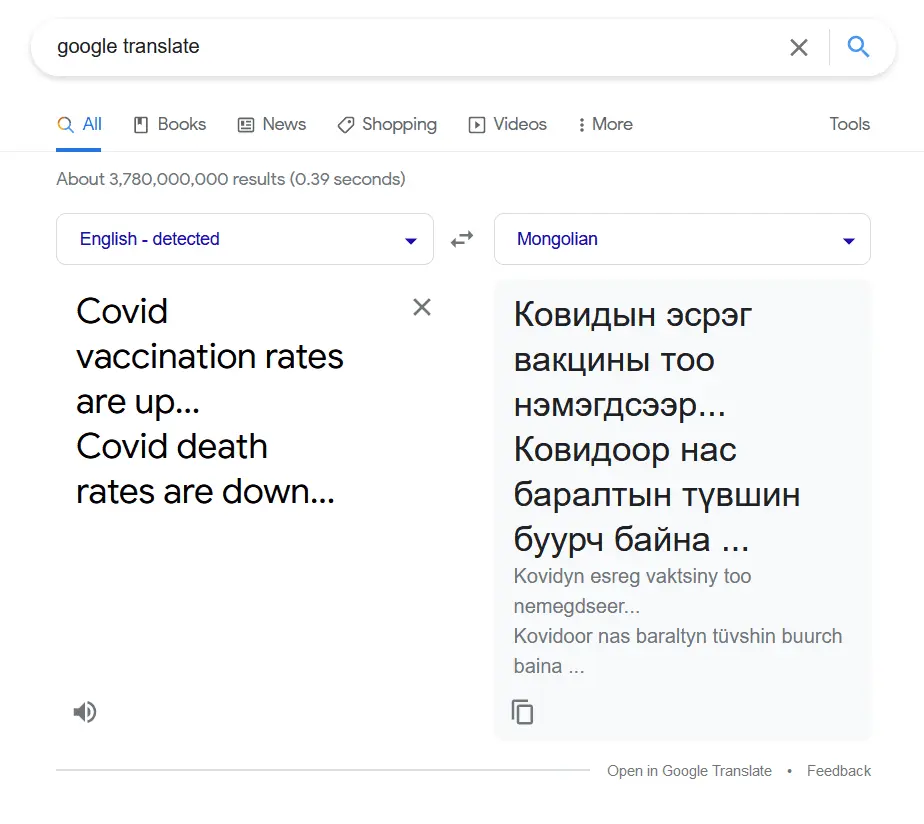Listen to the source text with the speaker icon
Image resolution: width=924 pixels, height=824 pixels.
(85, 712)
